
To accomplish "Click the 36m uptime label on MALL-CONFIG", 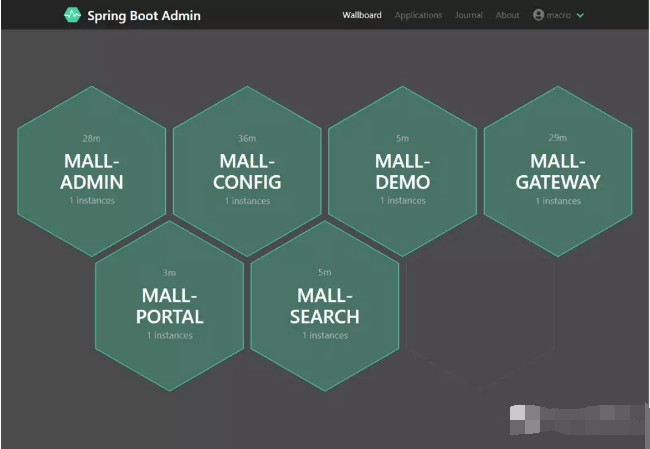I will click(247, 138).
